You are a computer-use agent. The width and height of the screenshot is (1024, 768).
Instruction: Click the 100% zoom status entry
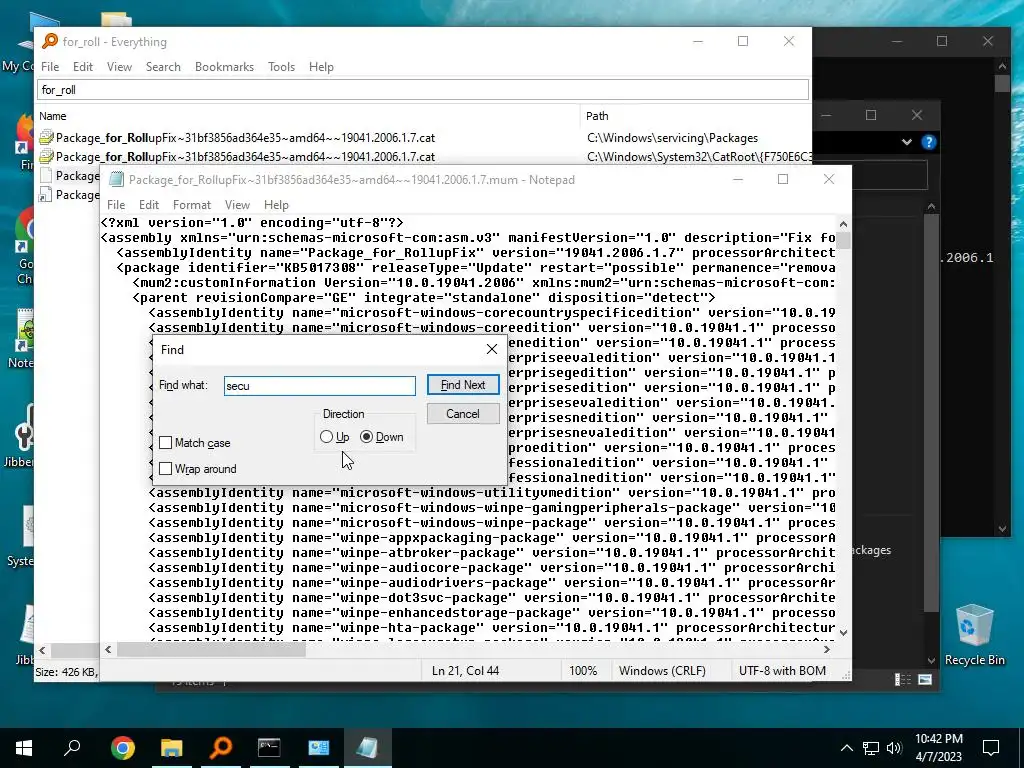(x=583, y=671)
